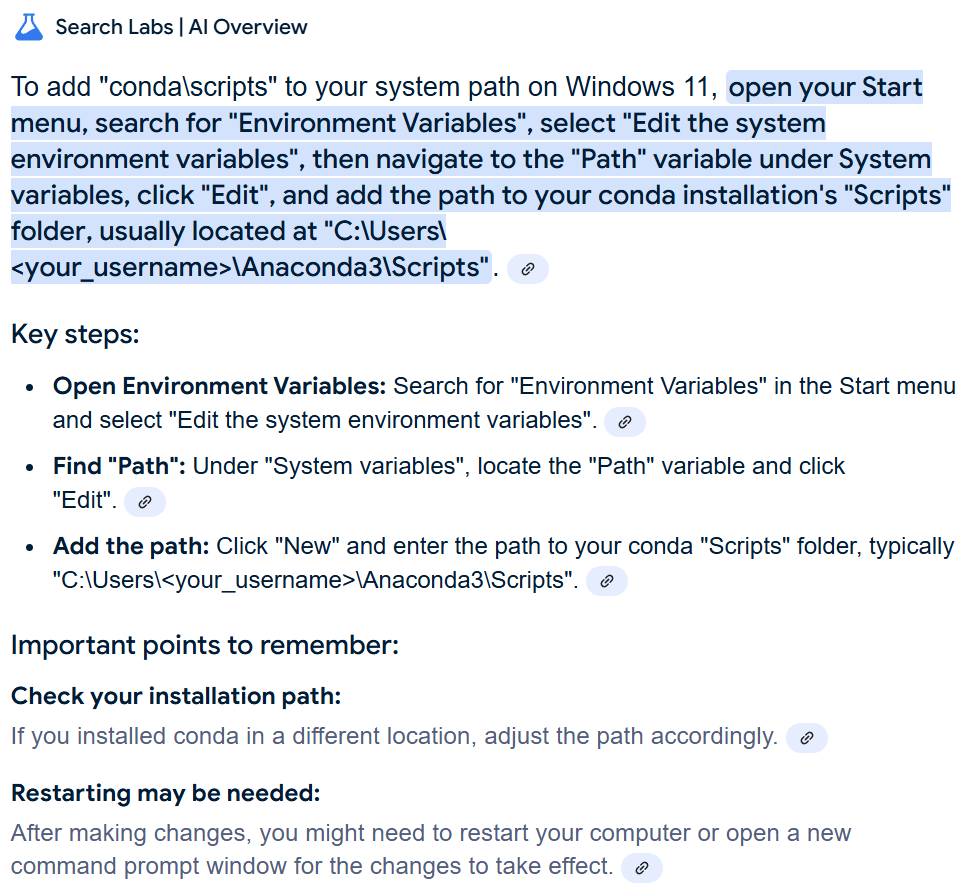
Task: Open source link for Add the path step
Action: tap(606, 581)
